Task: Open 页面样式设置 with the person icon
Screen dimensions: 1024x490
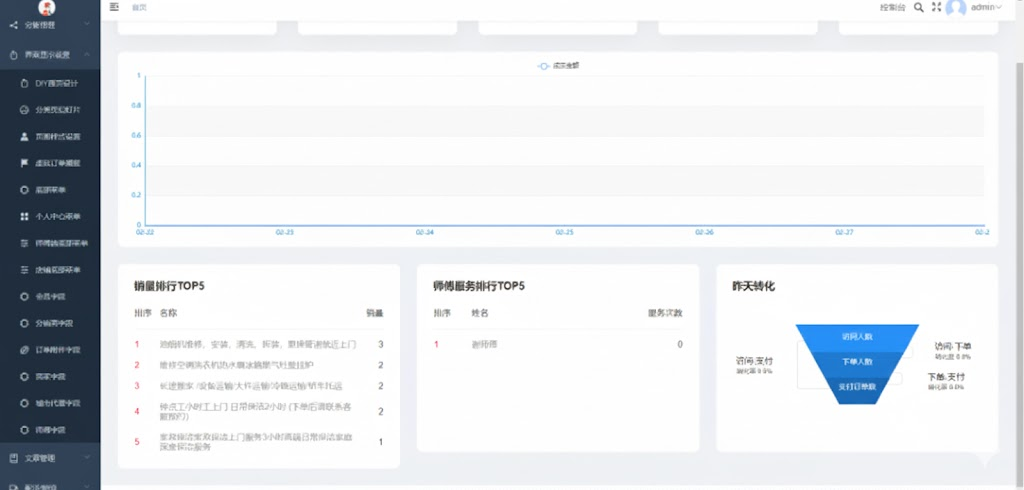Action: (x=50, y=137)
